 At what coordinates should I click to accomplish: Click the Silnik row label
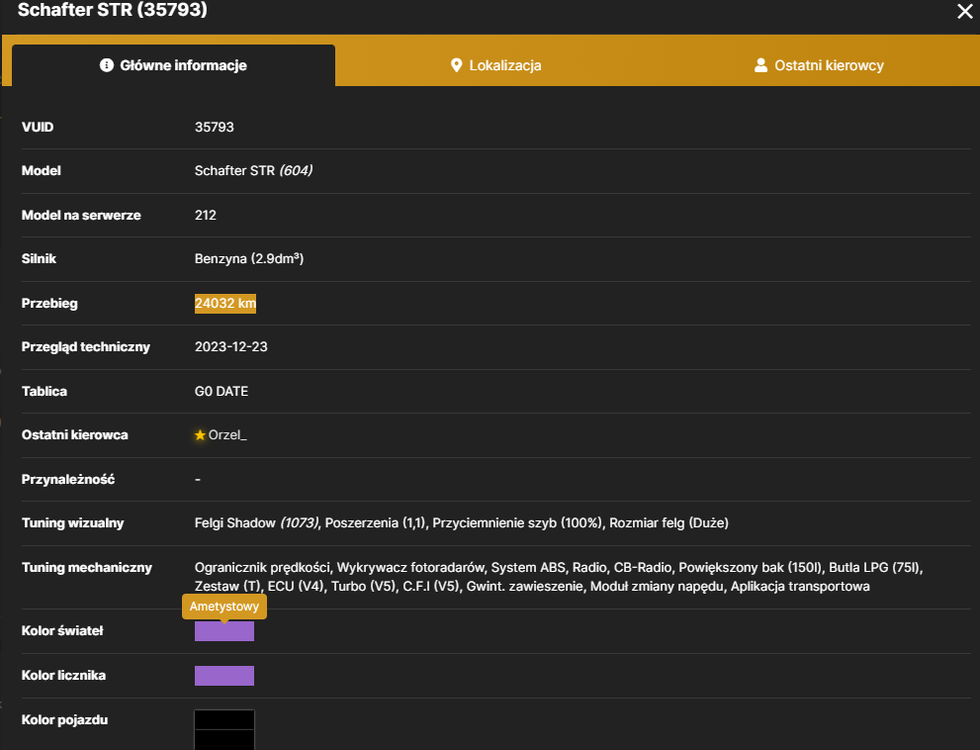click(x=39, y=259)
